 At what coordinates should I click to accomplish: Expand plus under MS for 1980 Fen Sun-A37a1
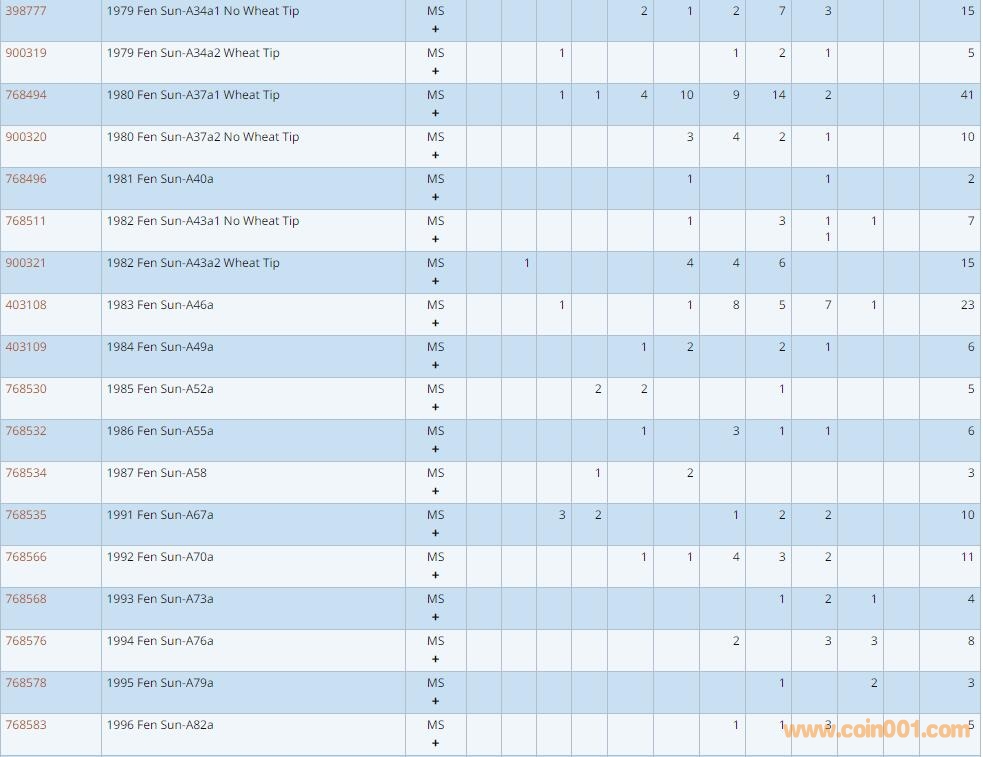click(x=435, y=114)
